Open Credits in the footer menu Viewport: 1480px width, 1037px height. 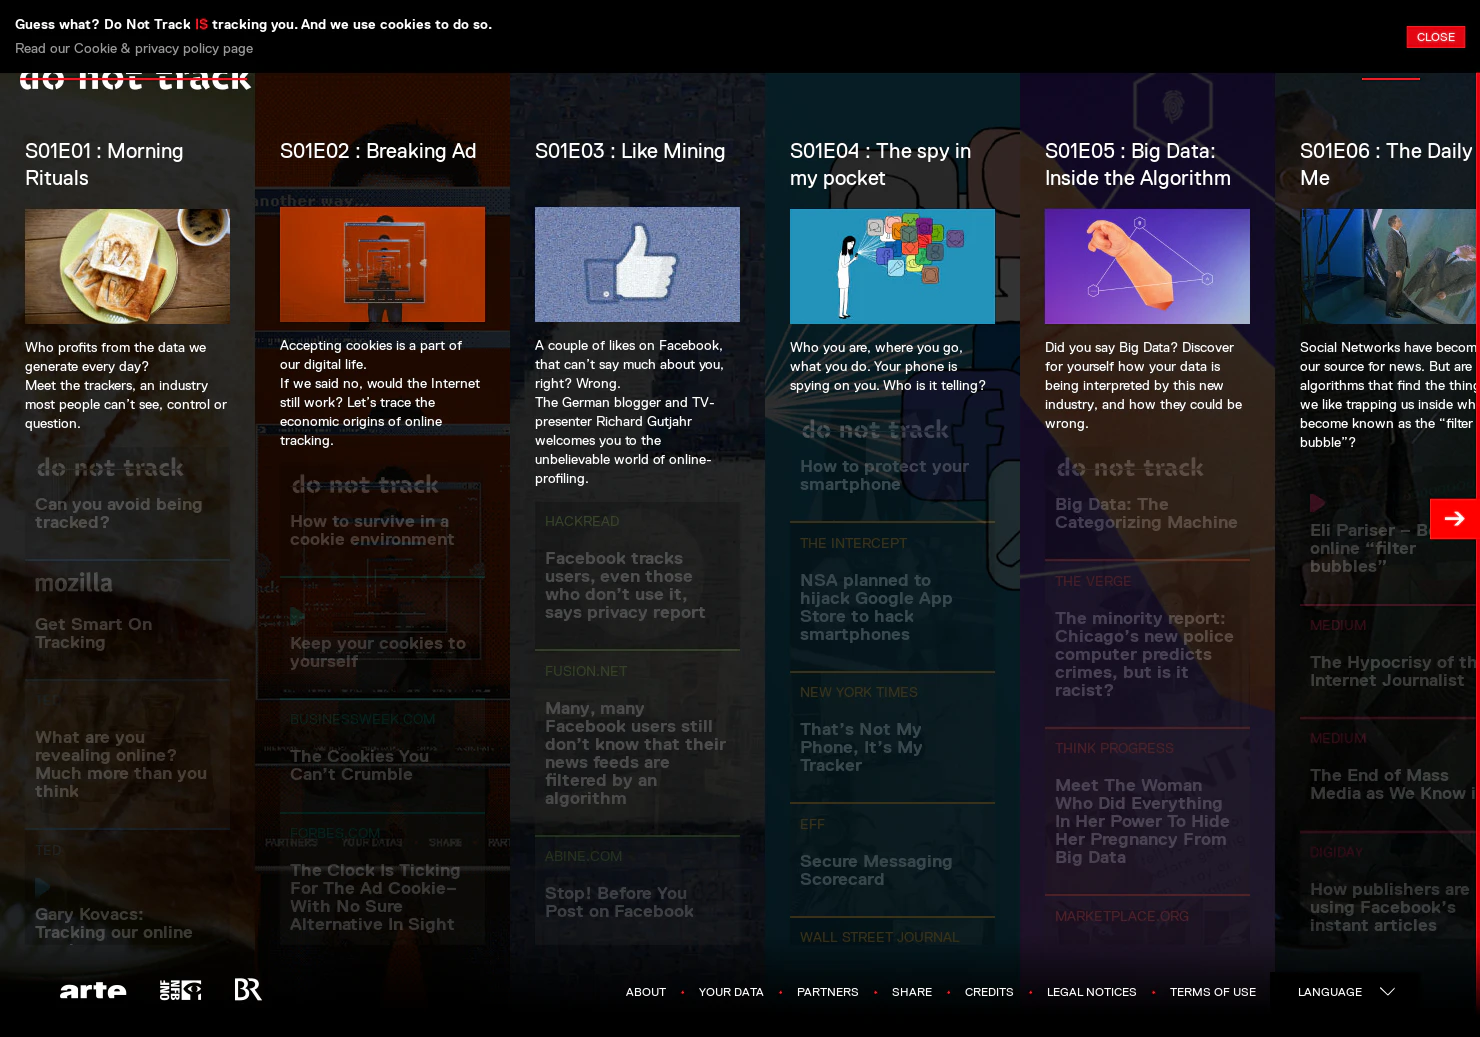988,992
